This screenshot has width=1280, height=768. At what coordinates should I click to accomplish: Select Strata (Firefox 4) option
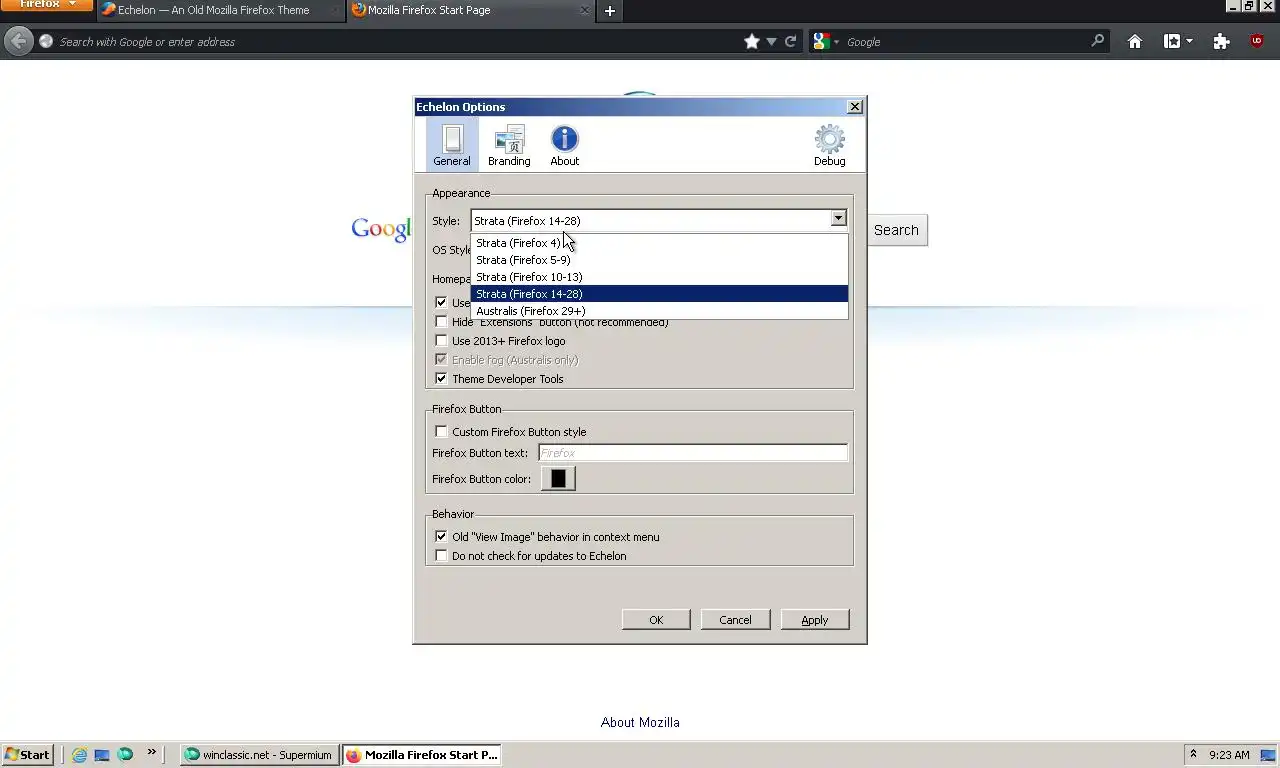pyautogui.click(x=659, y=243)
